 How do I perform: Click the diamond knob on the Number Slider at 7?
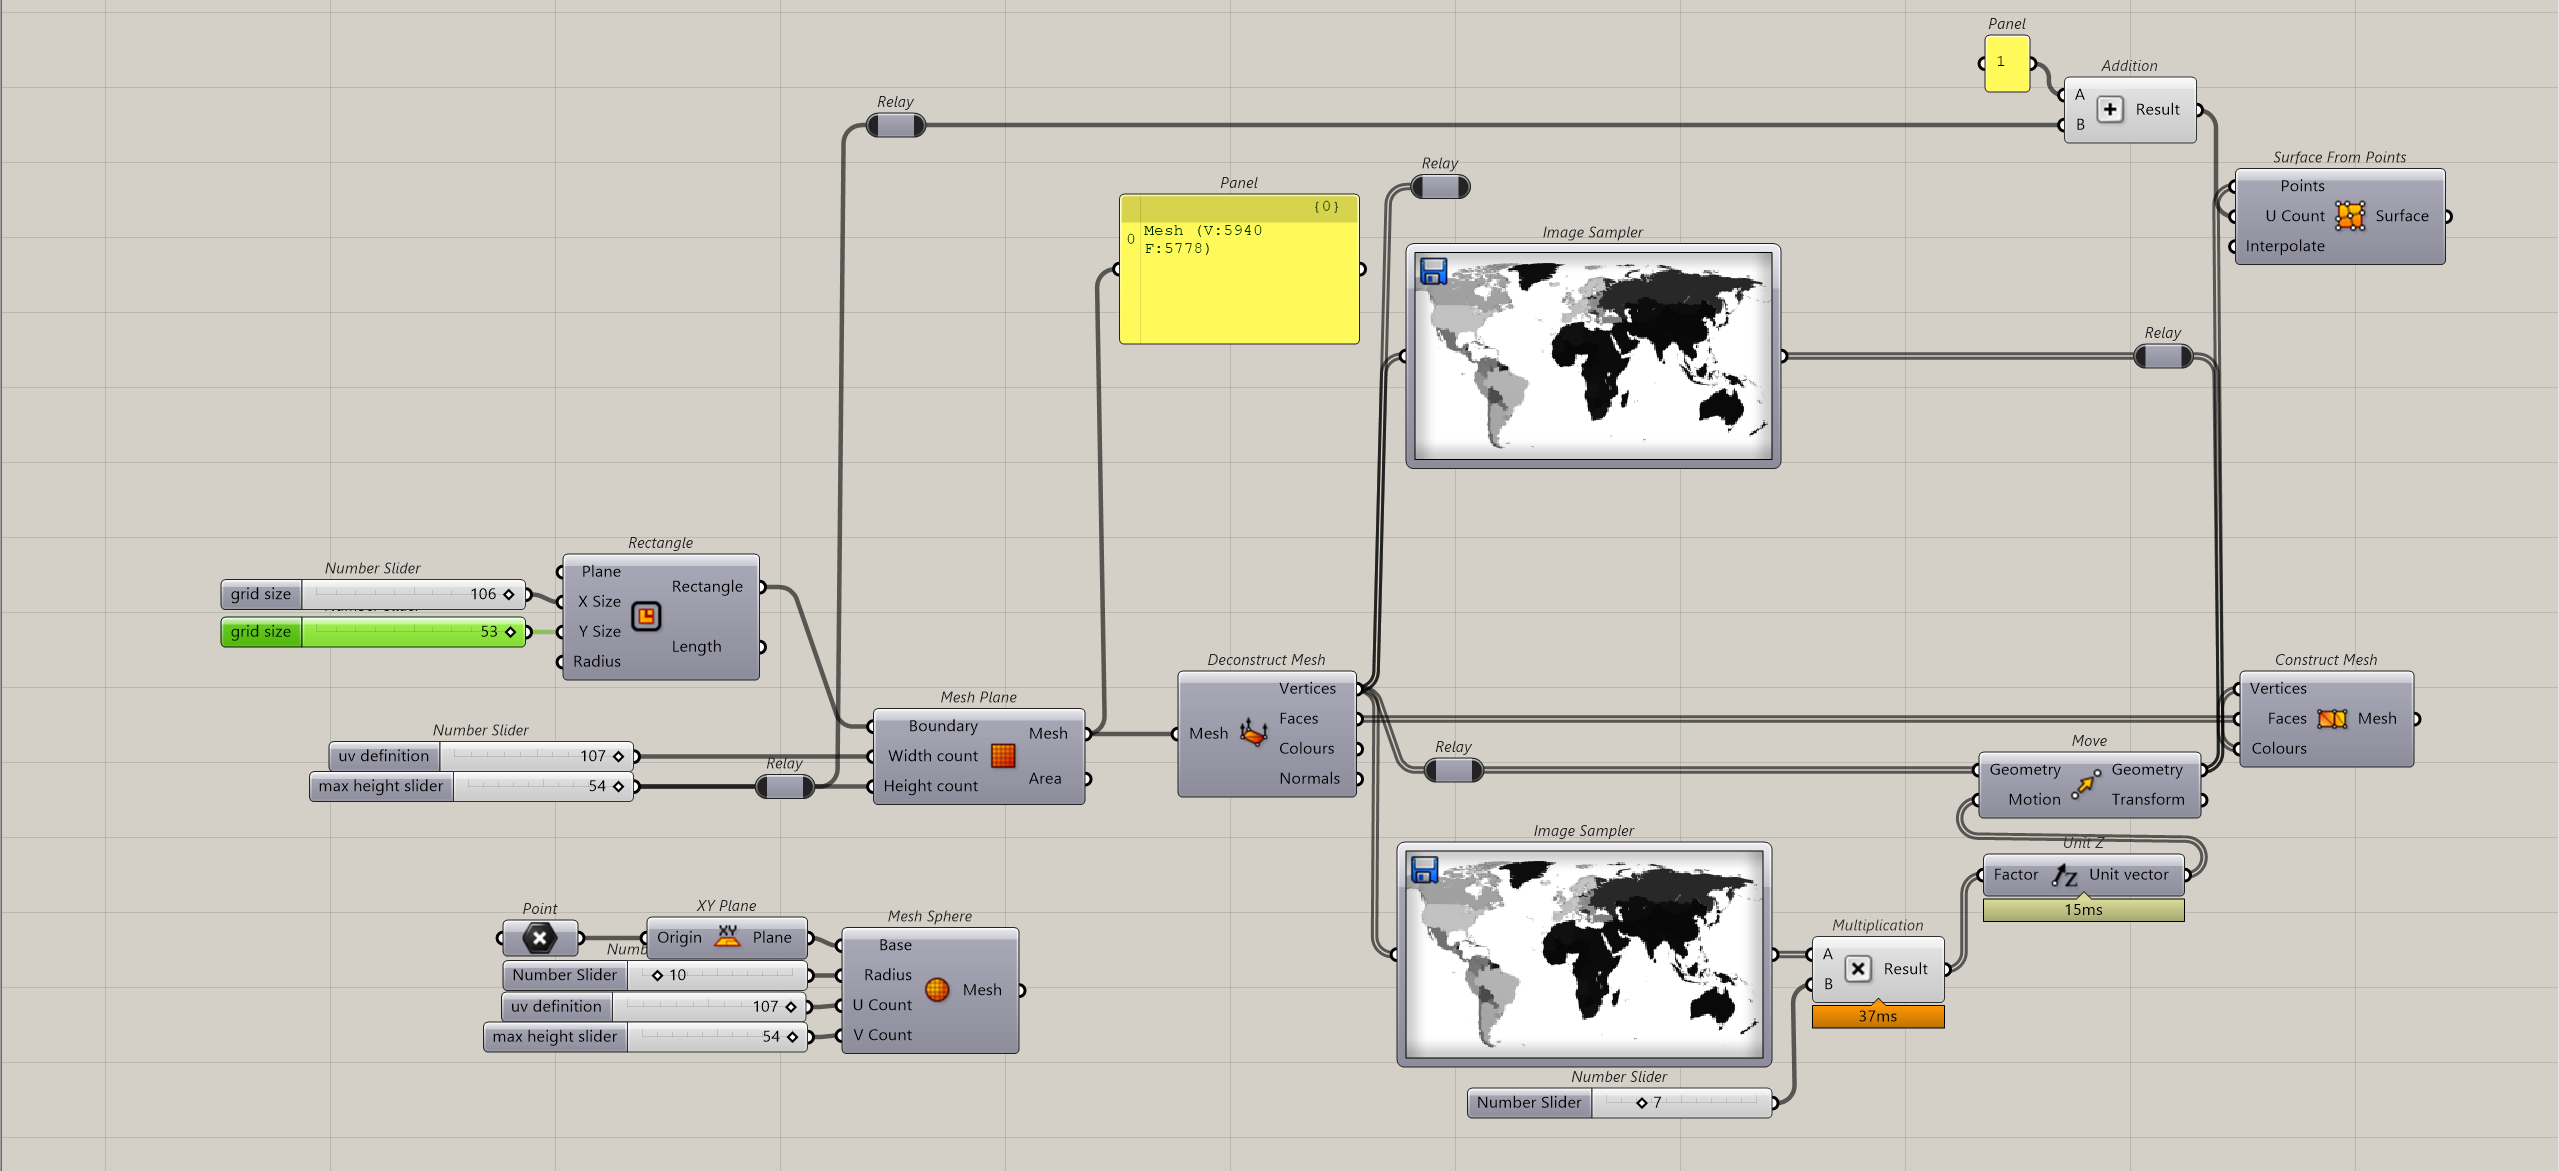point(1644,1103)
